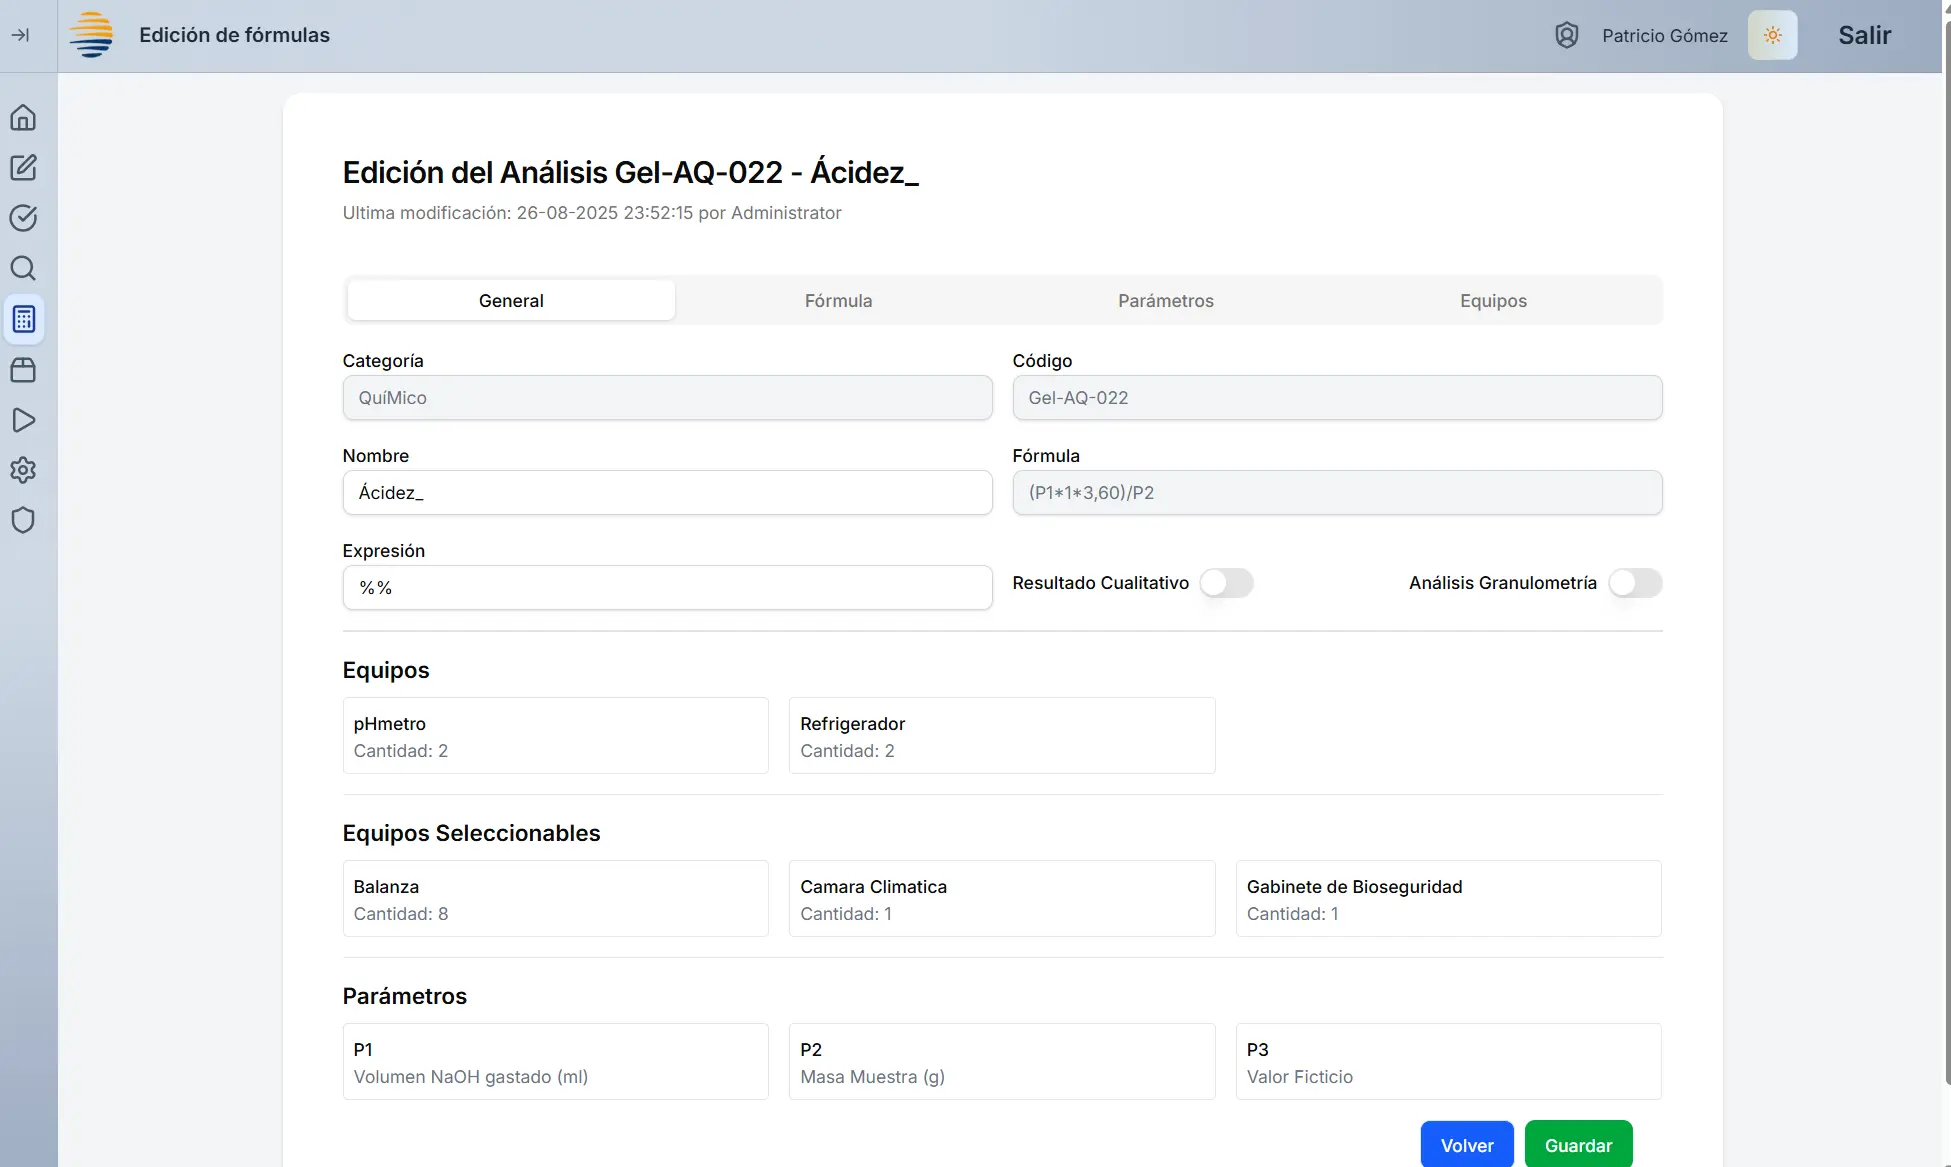Screen dimensions: 1951x1167
Task: Click the search magnifier sidebar icon
Action: click(23, 268)
